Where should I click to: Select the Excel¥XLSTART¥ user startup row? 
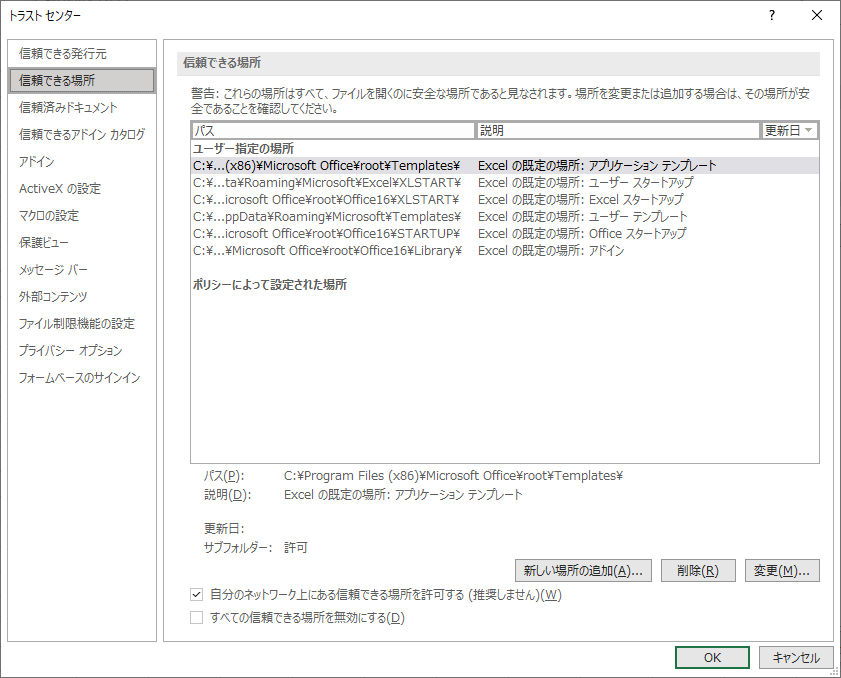coord(505,183)
